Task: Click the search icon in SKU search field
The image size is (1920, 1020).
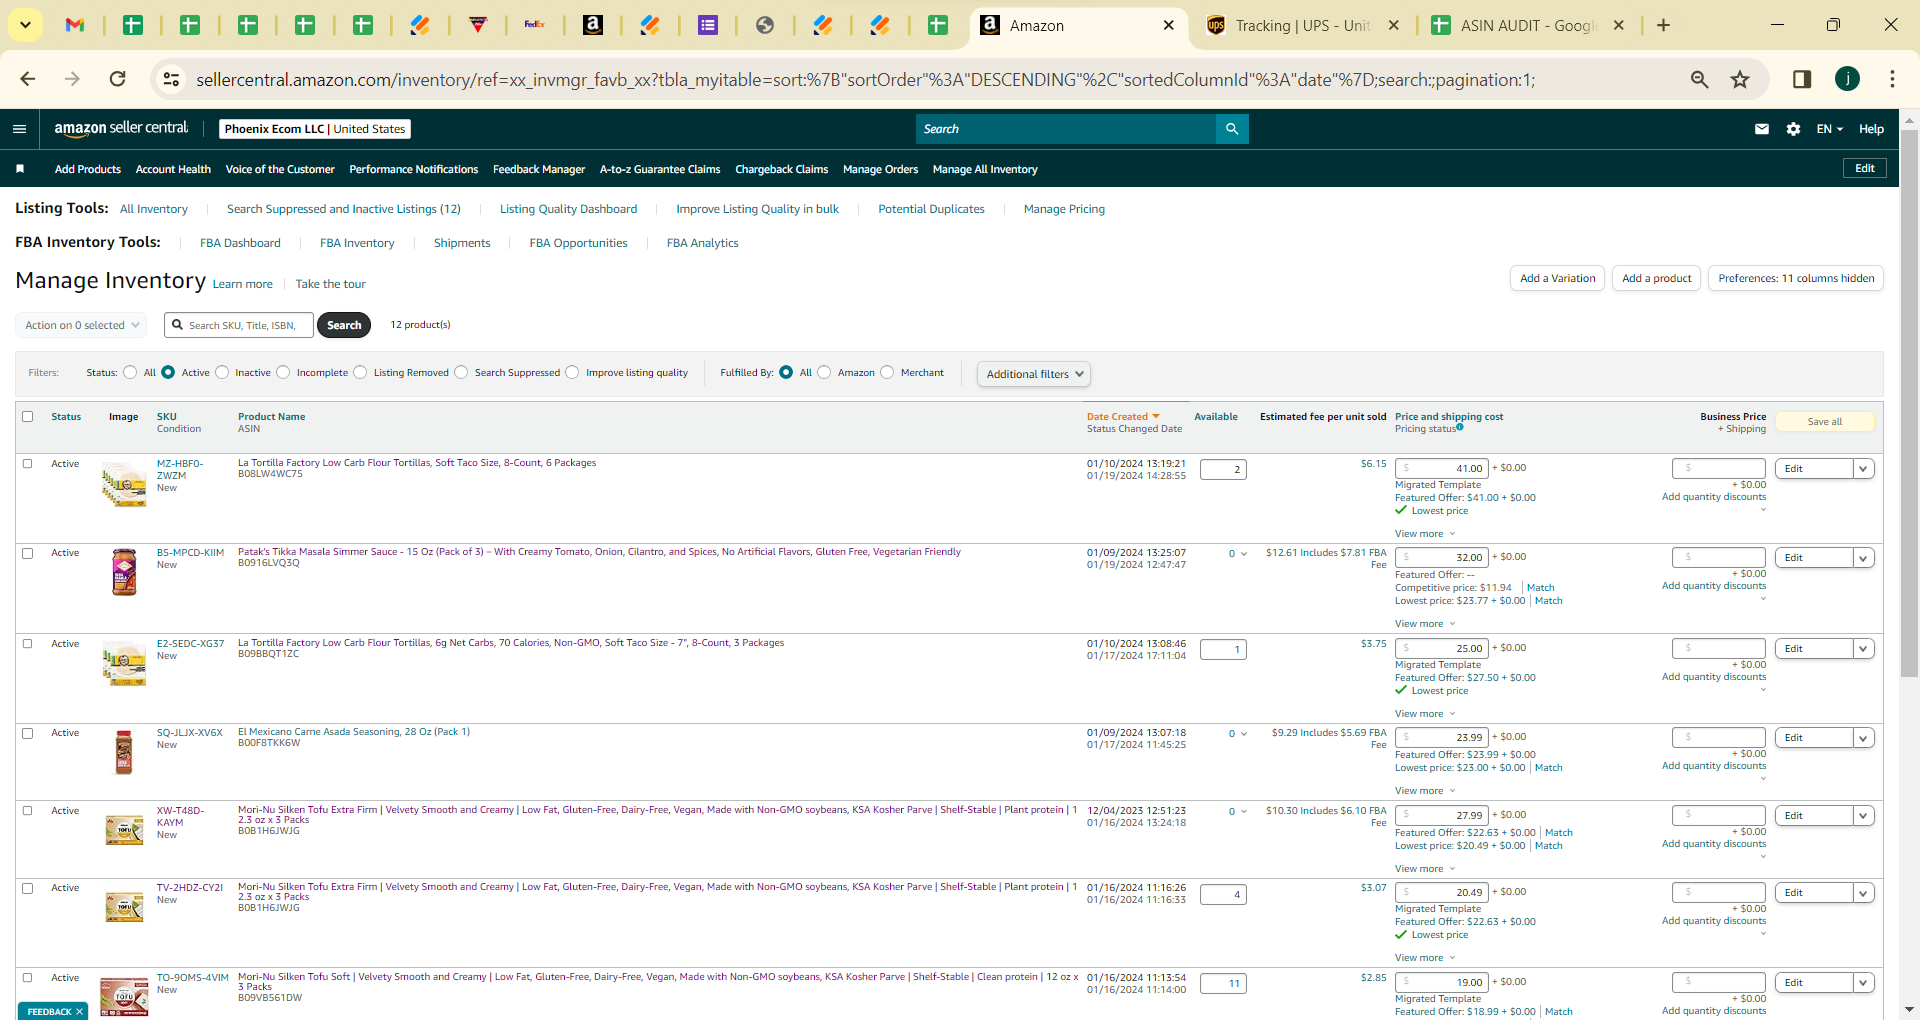Action: (x=178, y=325)
